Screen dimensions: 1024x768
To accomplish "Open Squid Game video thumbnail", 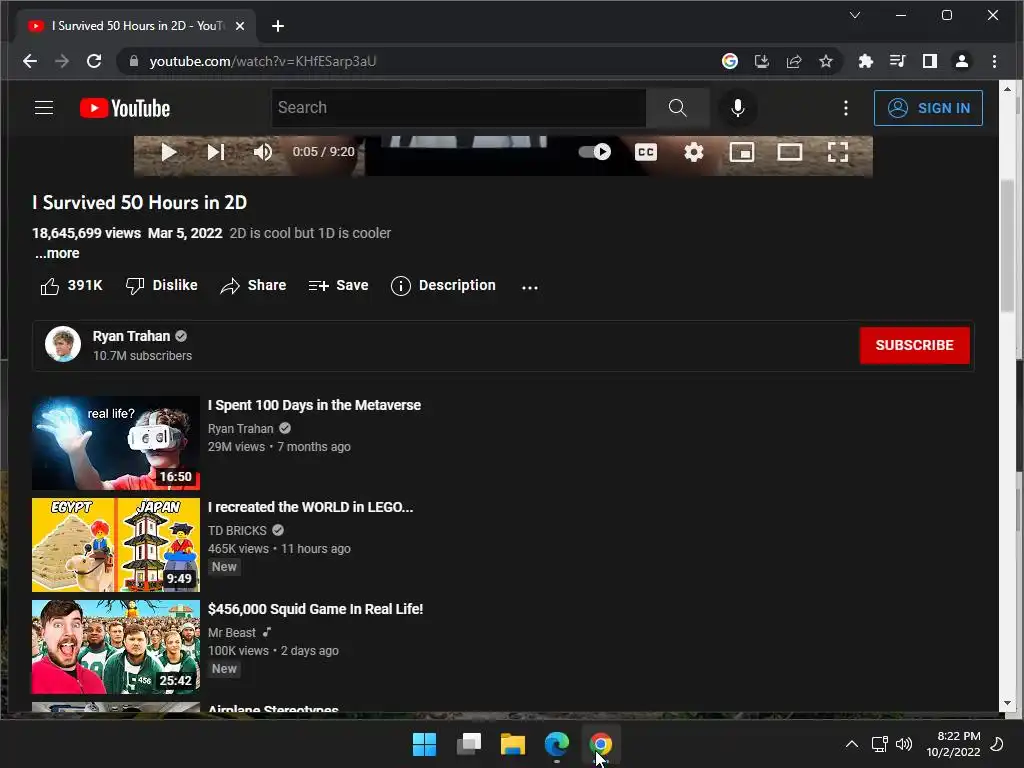I will click(116, 647).
